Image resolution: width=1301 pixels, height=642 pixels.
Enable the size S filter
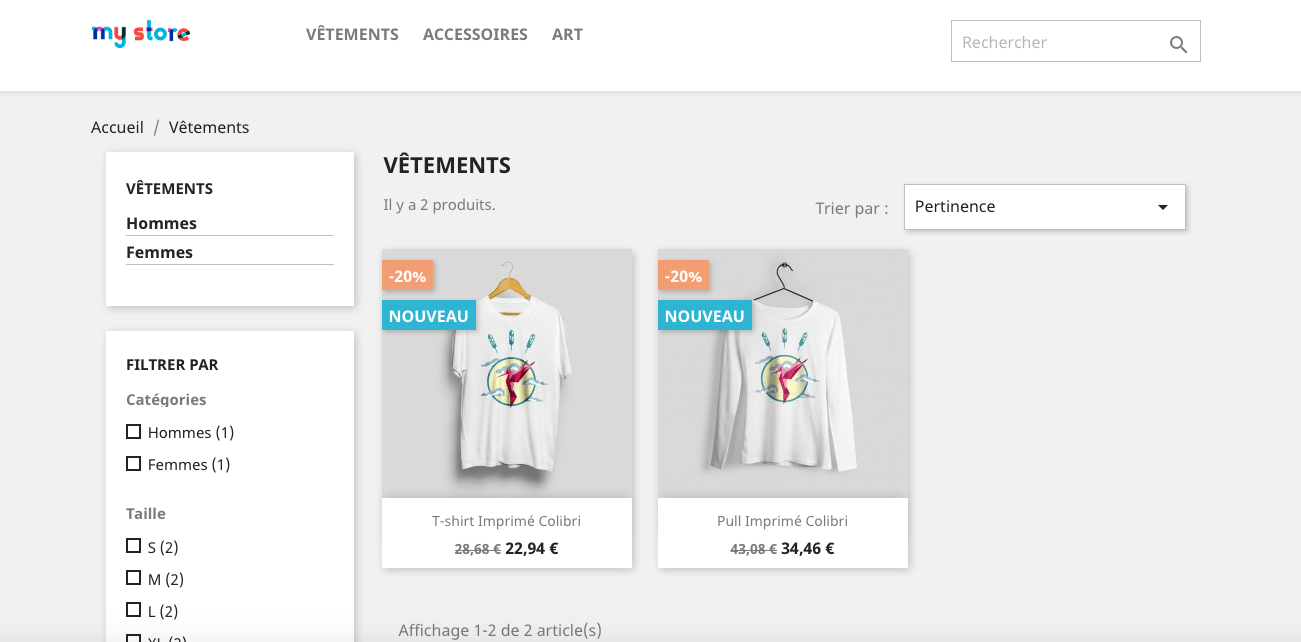coord(133,546)
